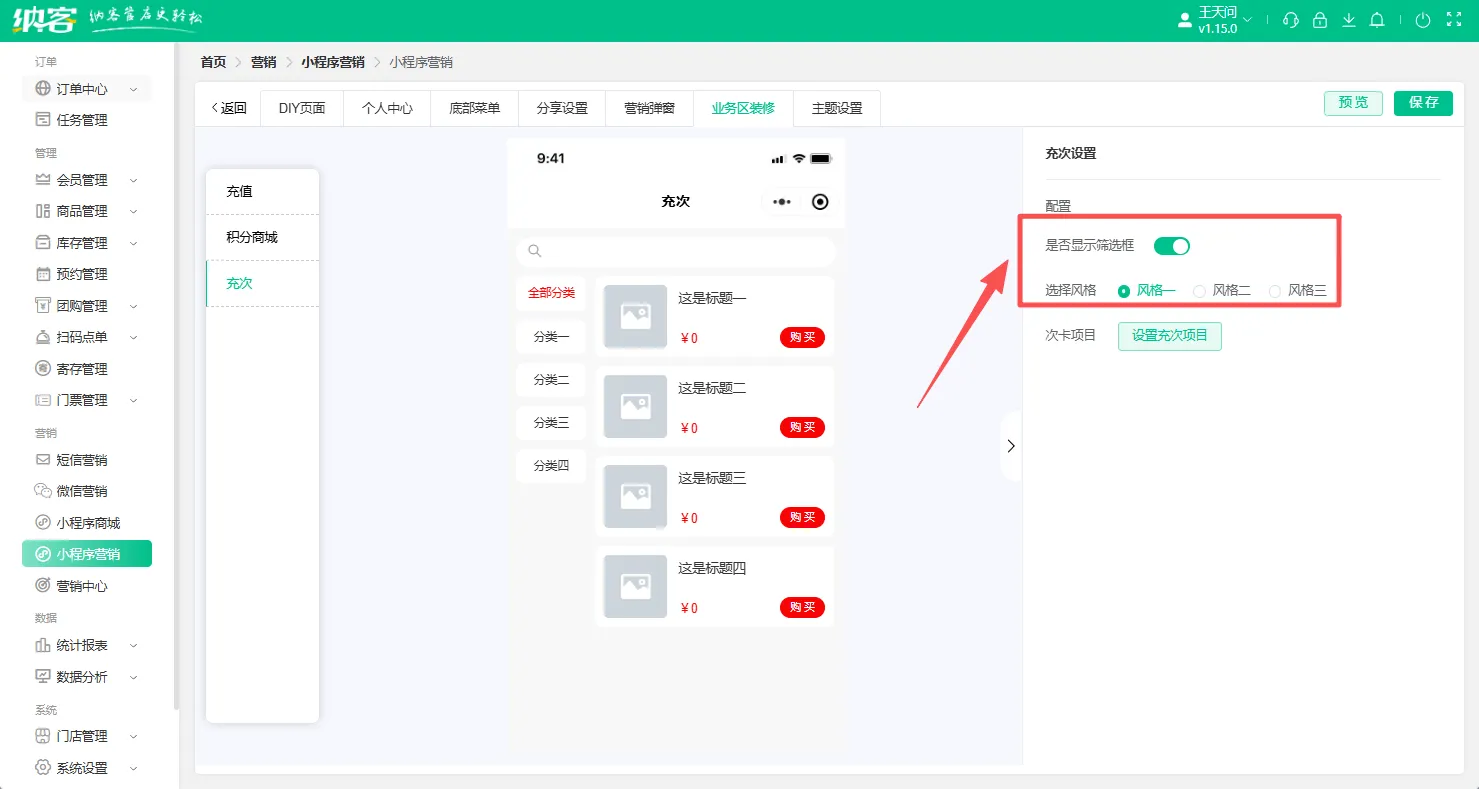Open 设置充次项目 settings
The height and width of the screenshot is (789, 1479).
[x=1169, y=336]
